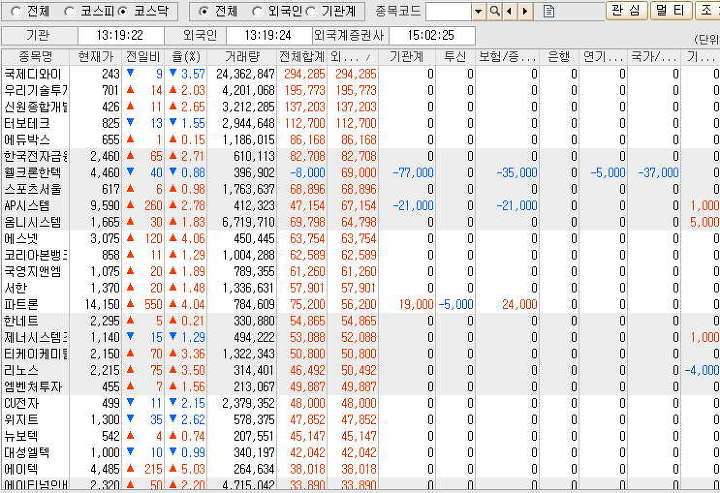720x493 pixels.
Task: Select the 뉴보텍 stock row
Action: coord(360,436)
